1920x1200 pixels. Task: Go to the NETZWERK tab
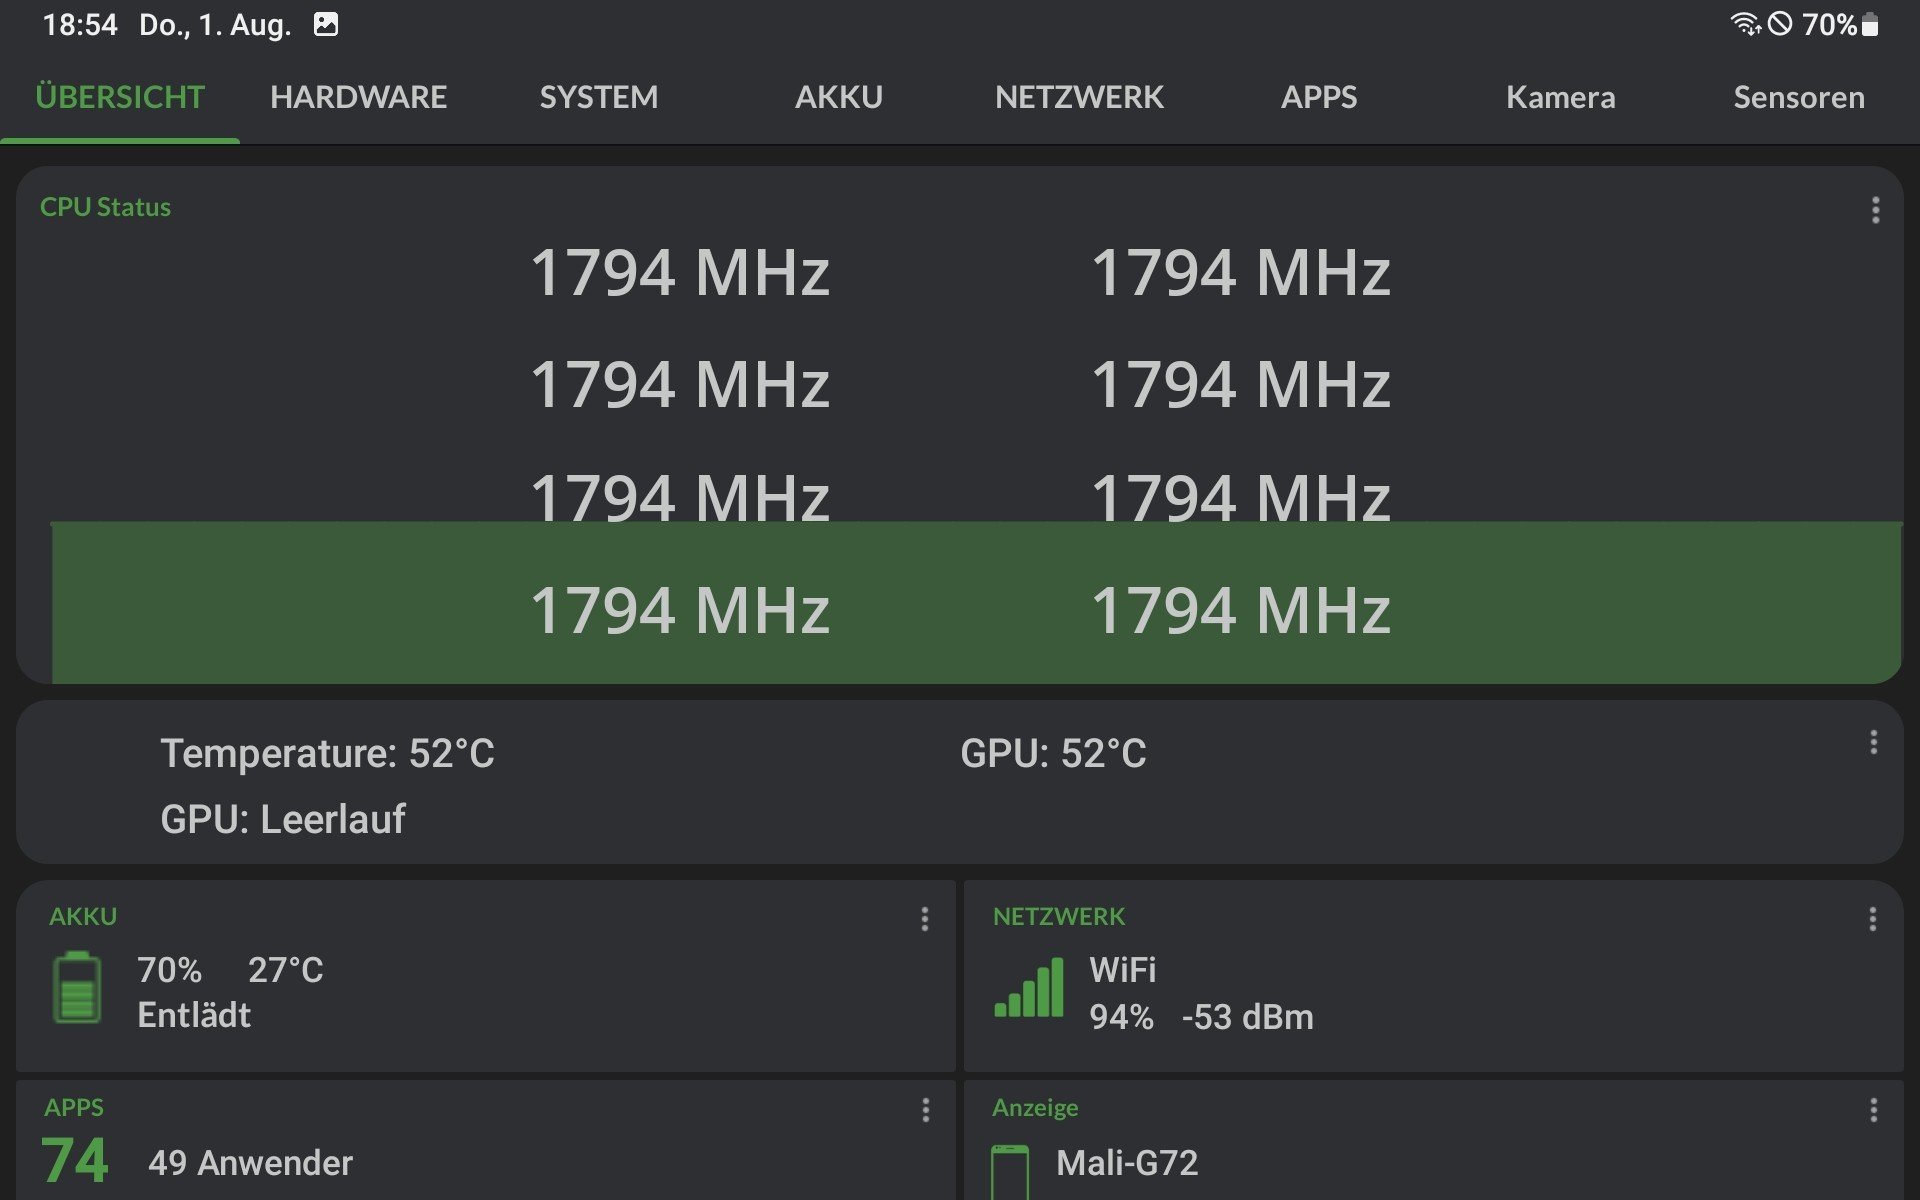tap(1079, 97)
